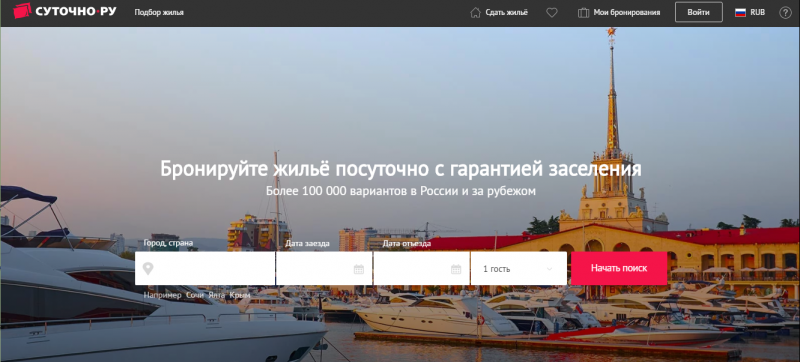Click the suitcase icon for Мои бронирования
Screen dimensions: 800x362
(x=583, y=13)
